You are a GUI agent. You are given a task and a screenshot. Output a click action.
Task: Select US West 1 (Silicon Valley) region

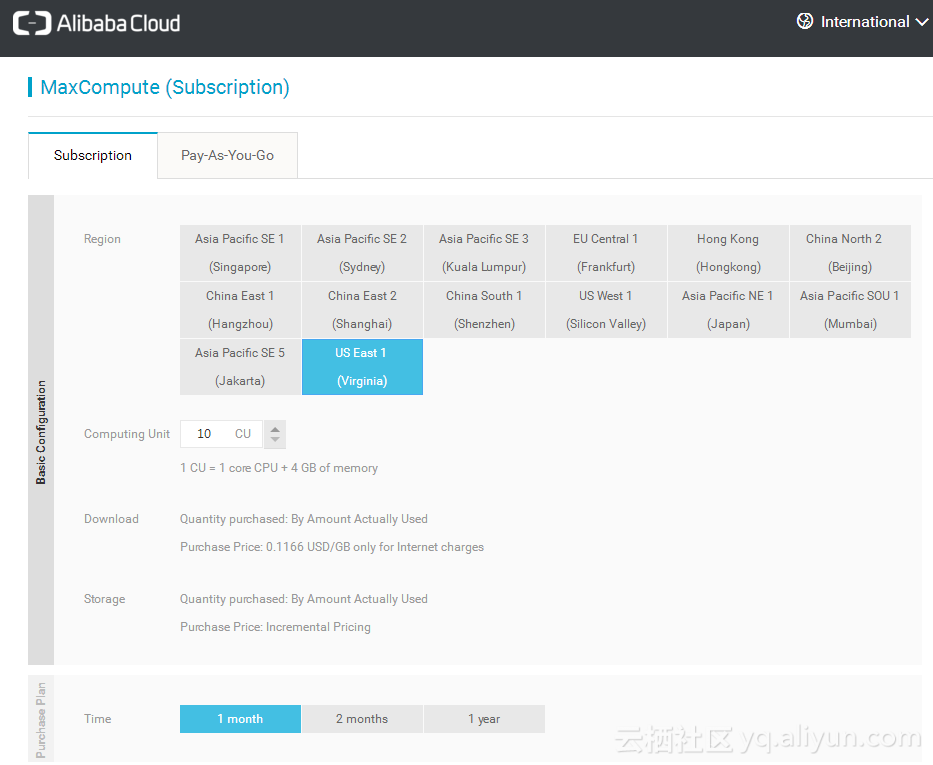click(606, 310)
